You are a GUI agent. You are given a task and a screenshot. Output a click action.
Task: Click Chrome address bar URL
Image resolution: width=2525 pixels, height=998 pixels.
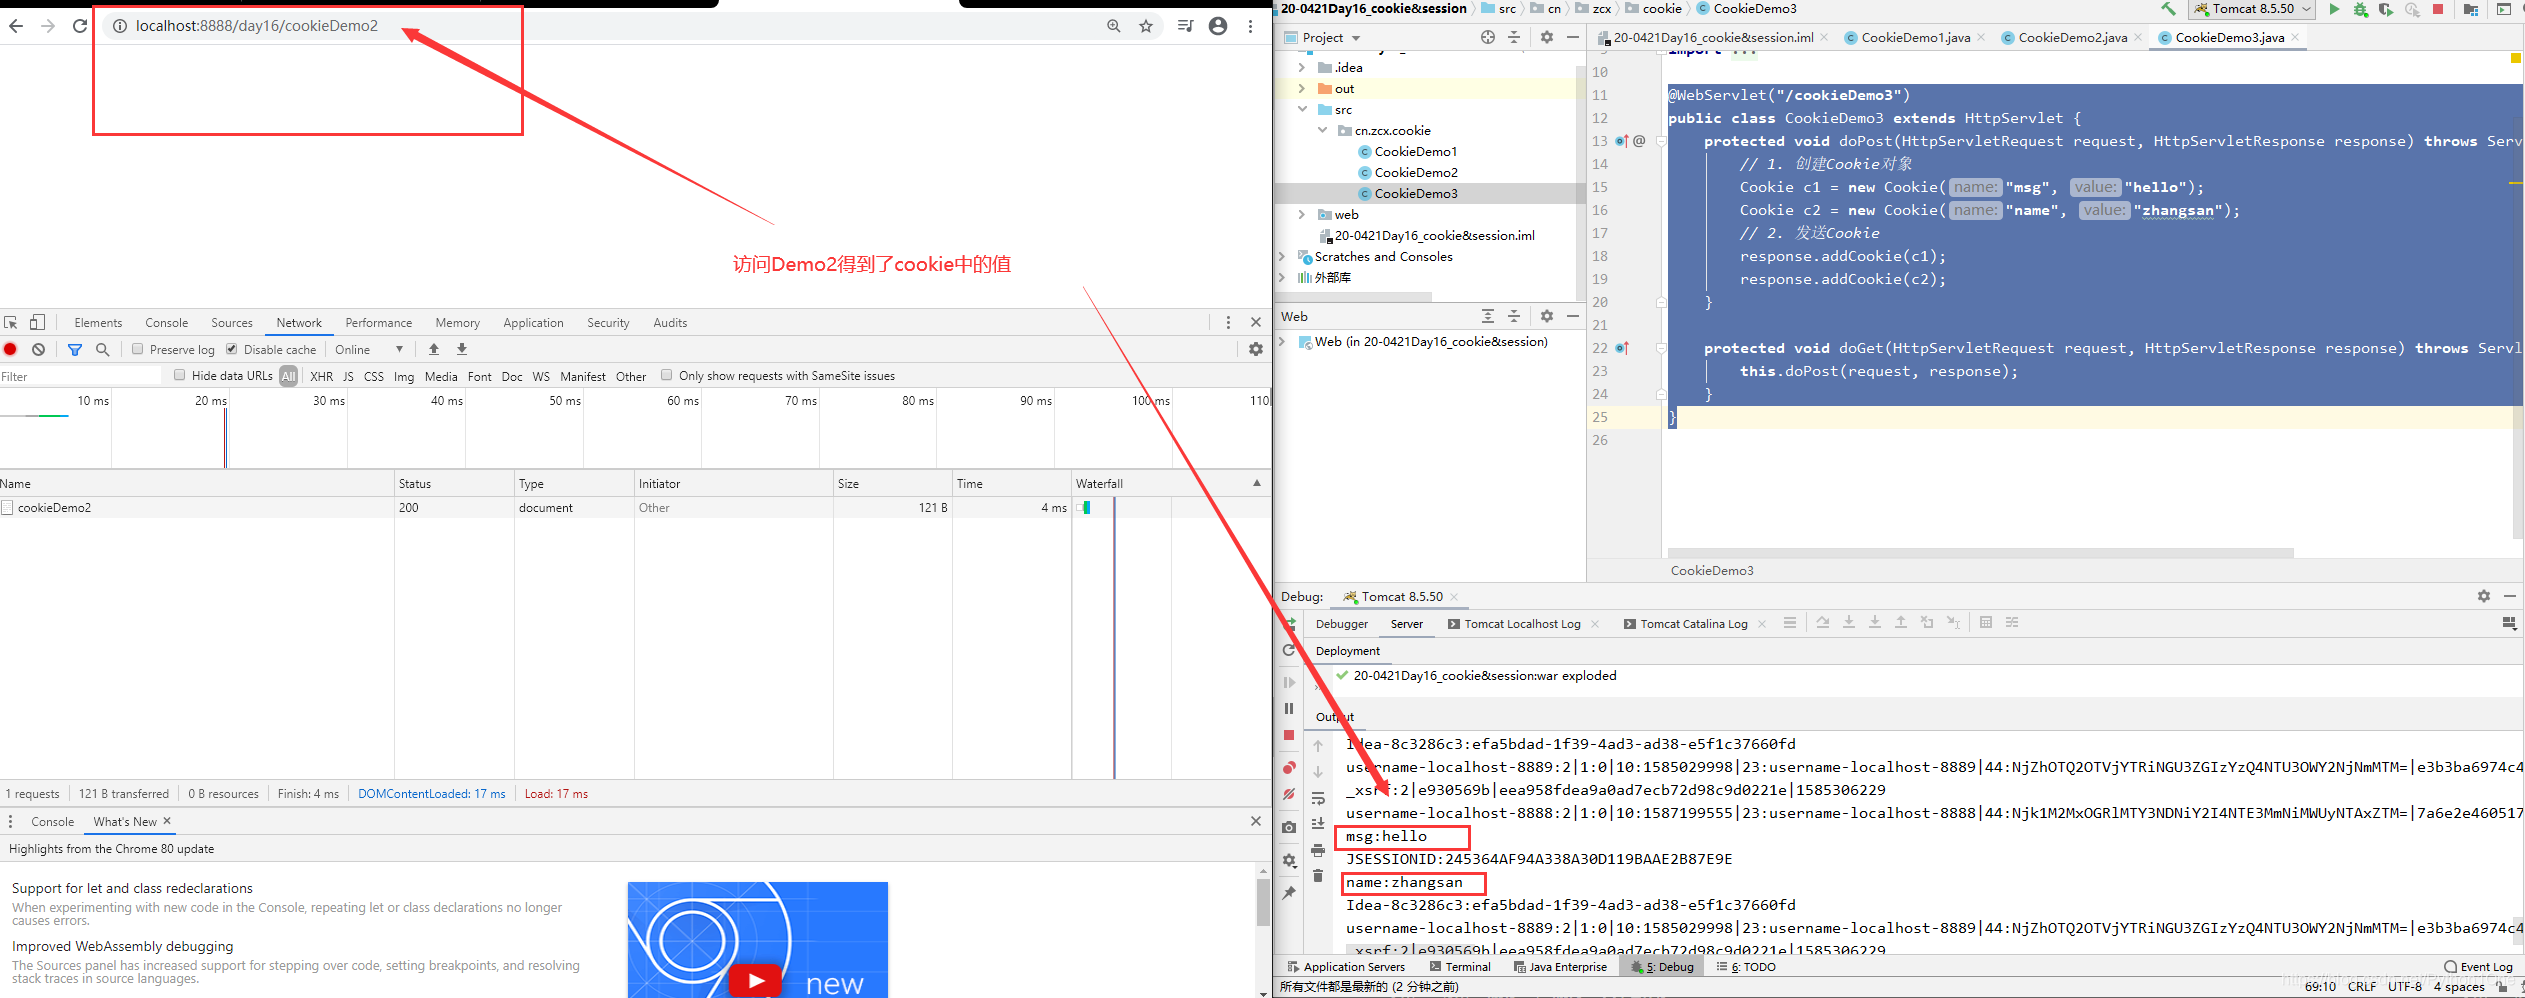coord(257,26)
